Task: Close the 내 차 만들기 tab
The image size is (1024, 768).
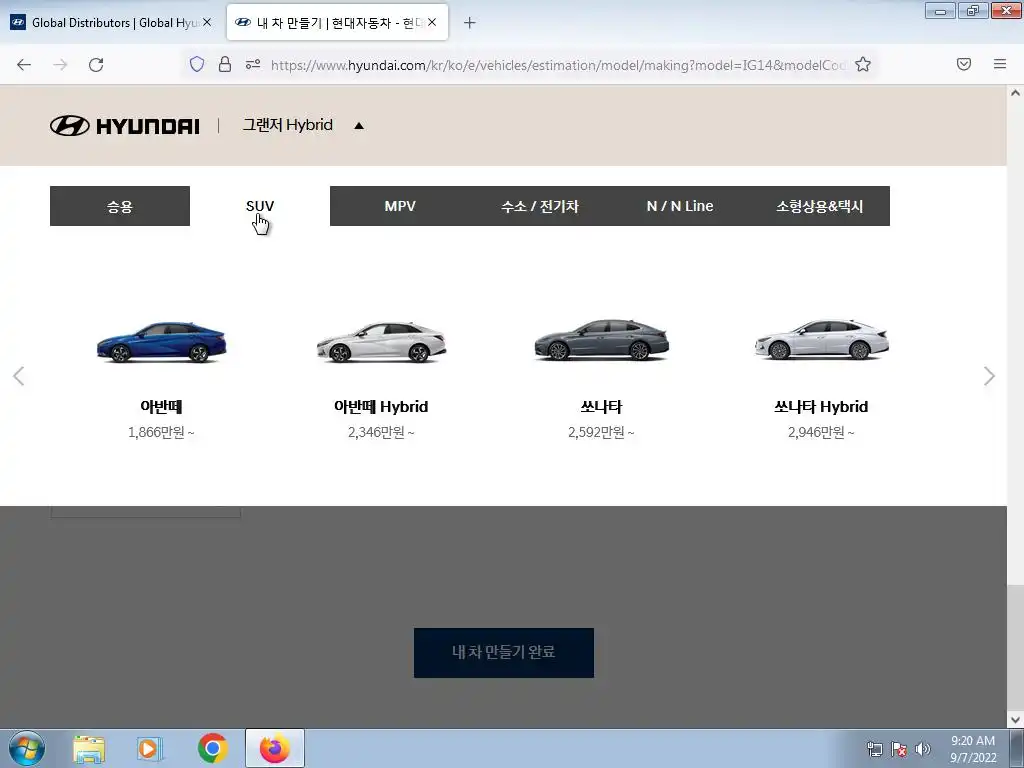Action: click(x=432, y=22)
